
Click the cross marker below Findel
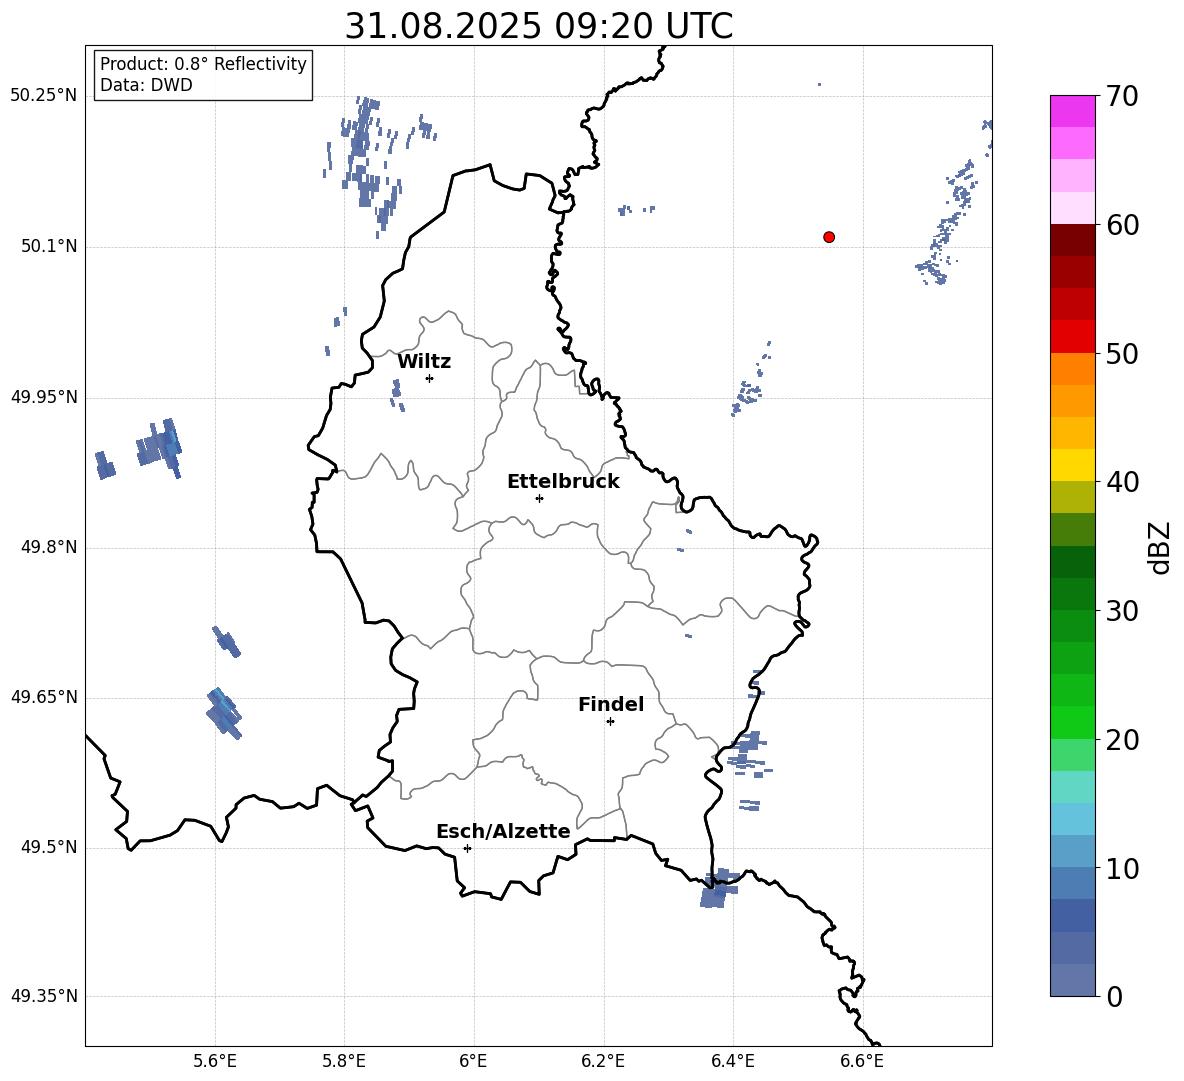pyautogui.click(x=610, y=722)
